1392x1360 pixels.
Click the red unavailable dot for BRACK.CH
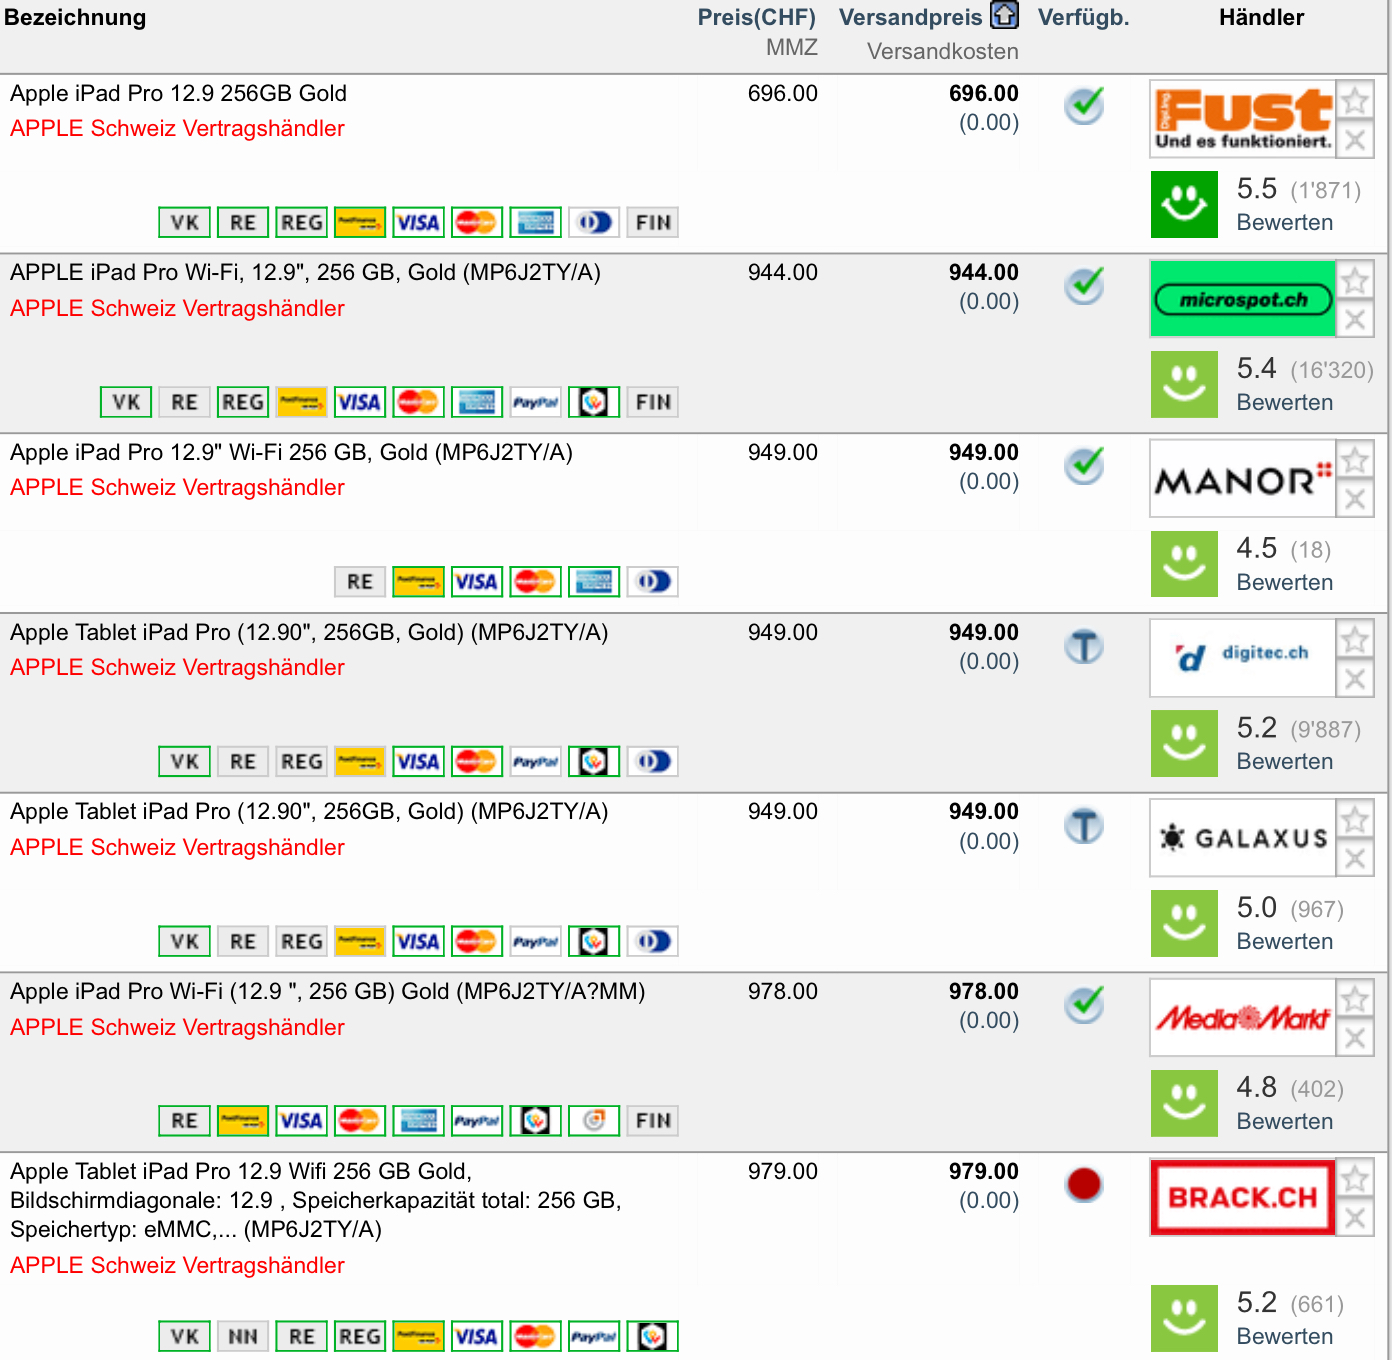click(x=1084, y=1184)
